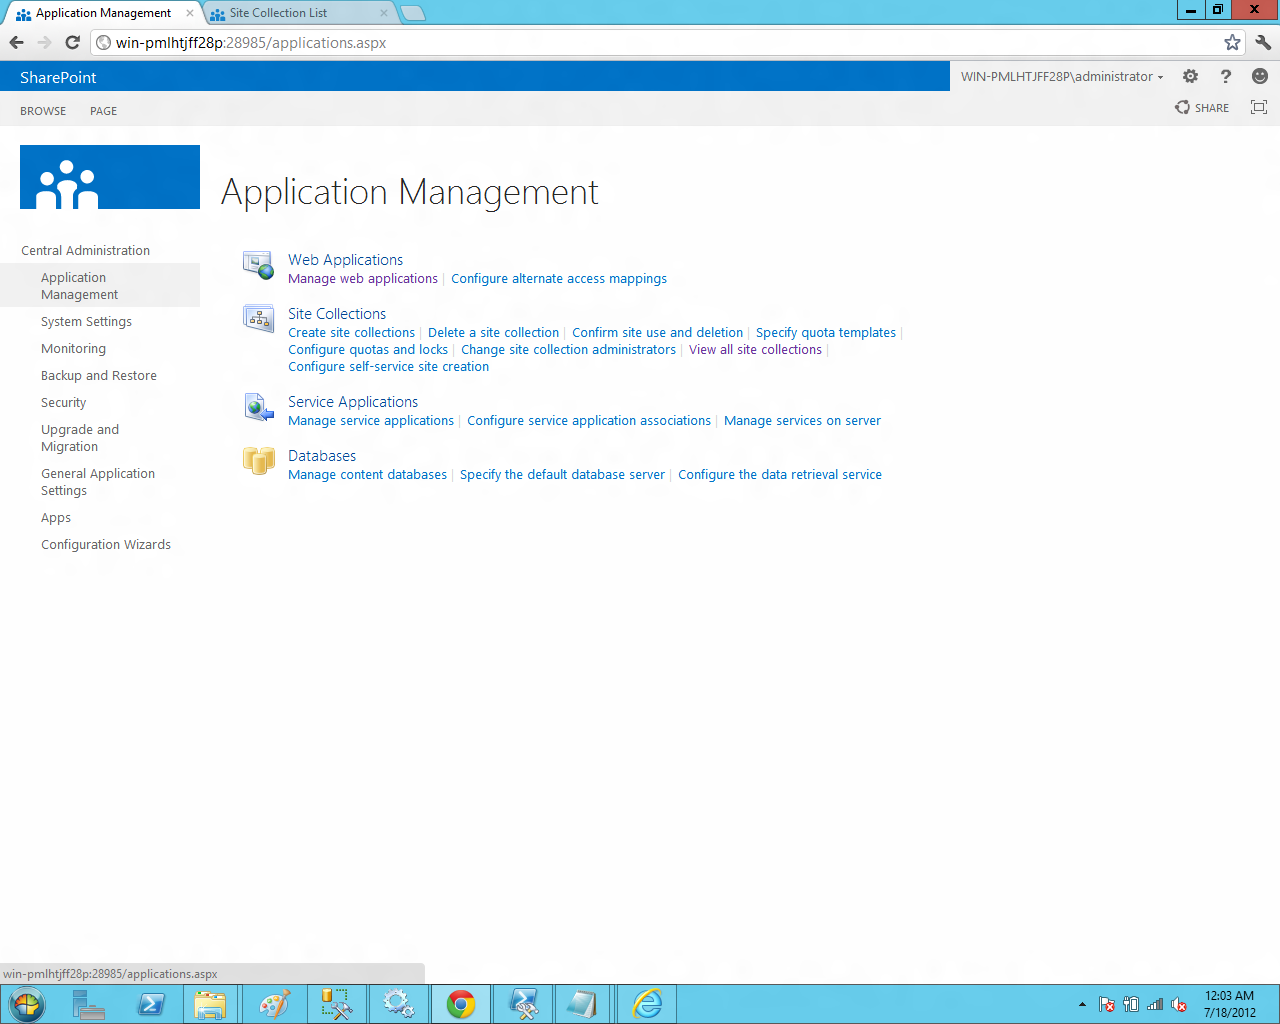
Task: Open the SharePoint Settings gear
Action: click(1189, 76)
